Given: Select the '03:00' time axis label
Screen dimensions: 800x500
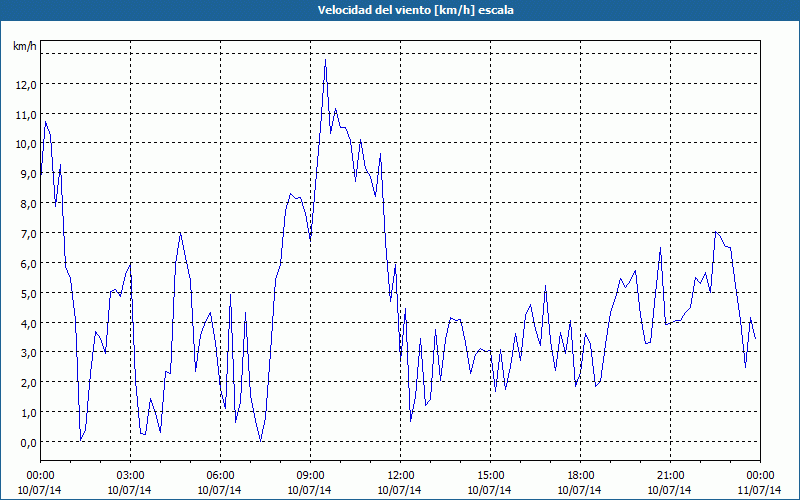Looking at the screenshot, I should click(x=130, y=476).
